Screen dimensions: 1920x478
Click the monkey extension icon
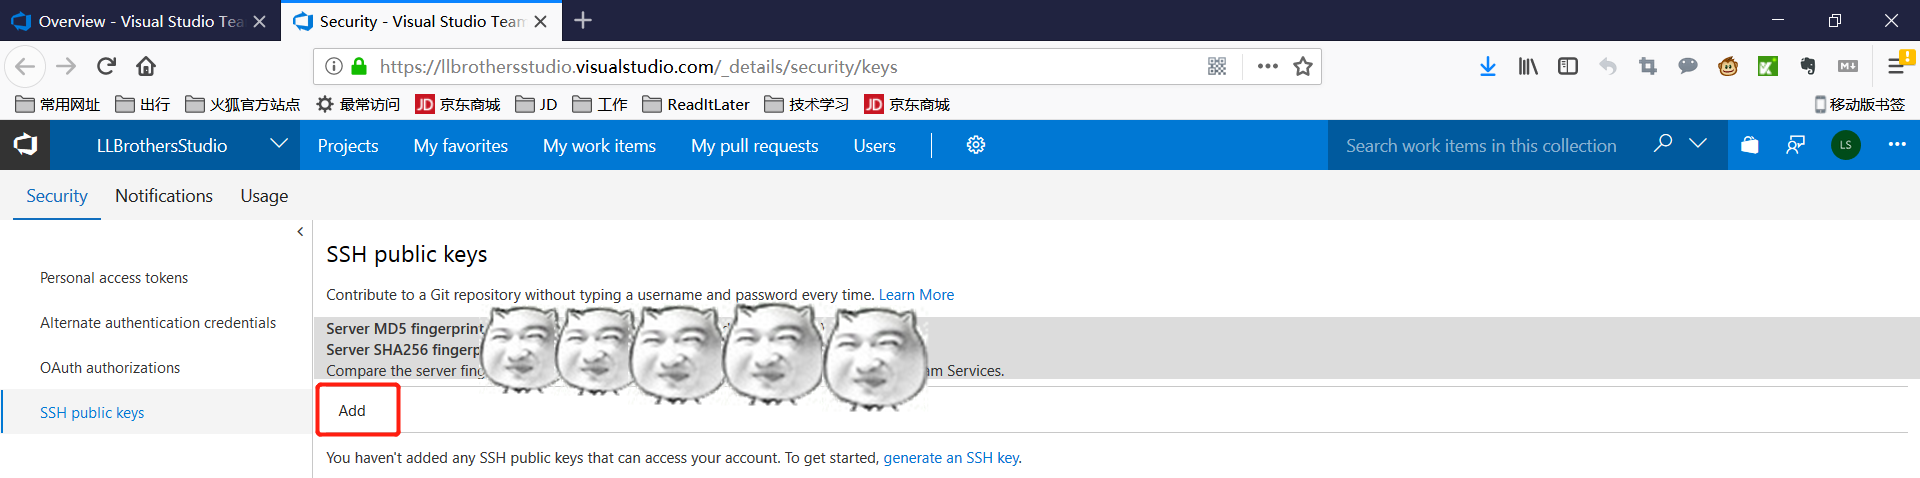pos(1728,66)
